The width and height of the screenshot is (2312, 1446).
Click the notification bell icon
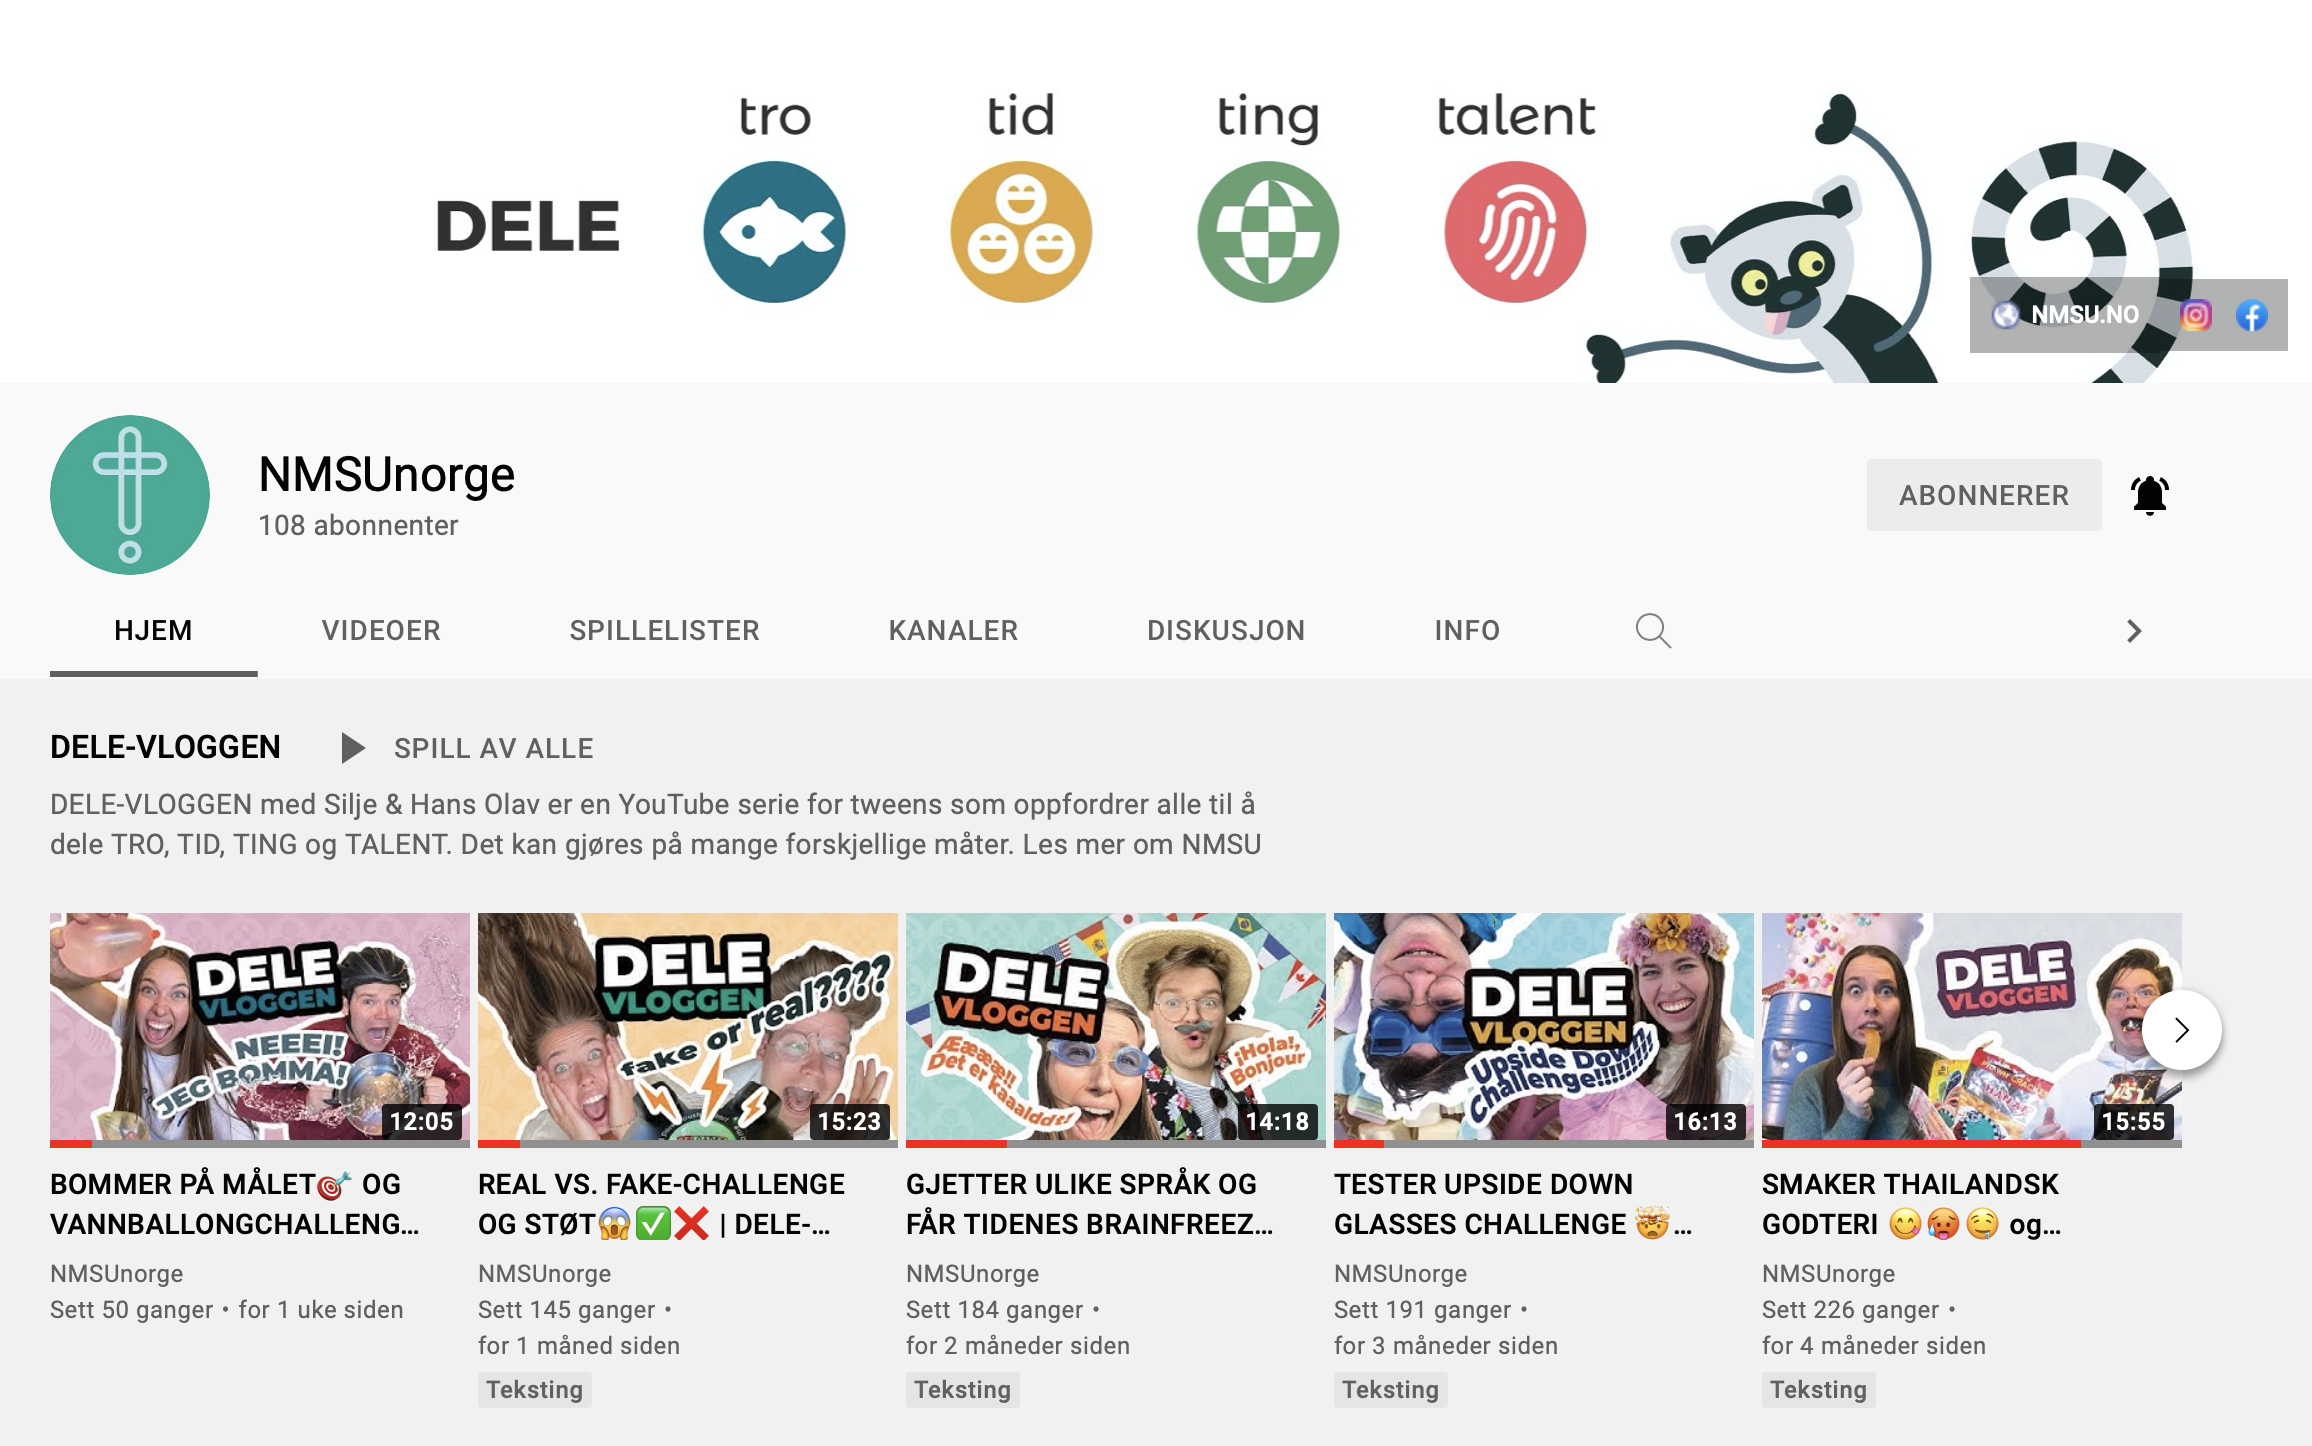(2149, 495)
